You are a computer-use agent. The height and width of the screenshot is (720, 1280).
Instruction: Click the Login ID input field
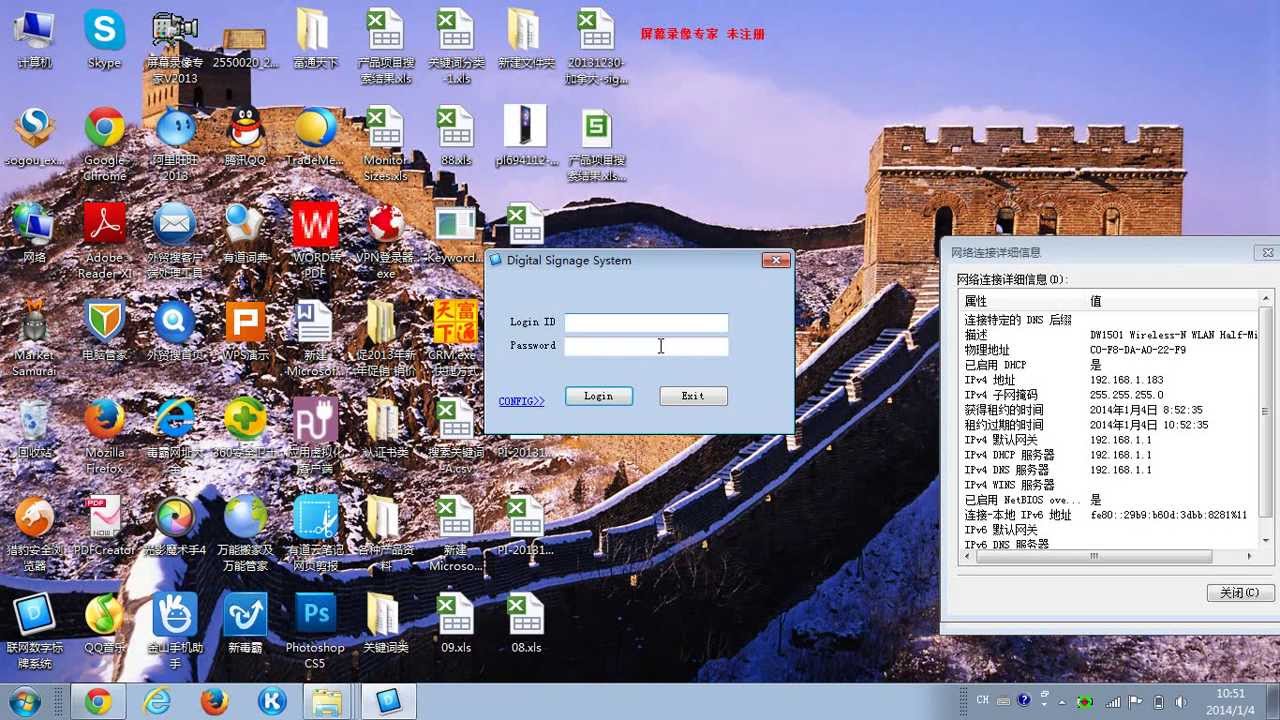point(646,323)
